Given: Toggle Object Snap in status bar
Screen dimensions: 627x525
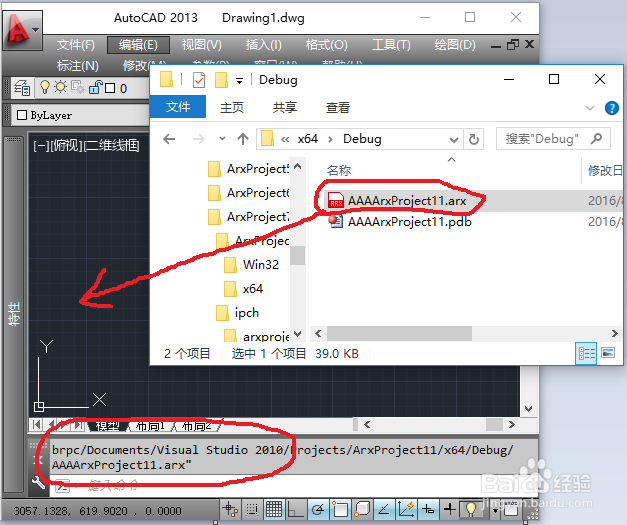Looking at the screenshot, I should (x=340, y=509).
